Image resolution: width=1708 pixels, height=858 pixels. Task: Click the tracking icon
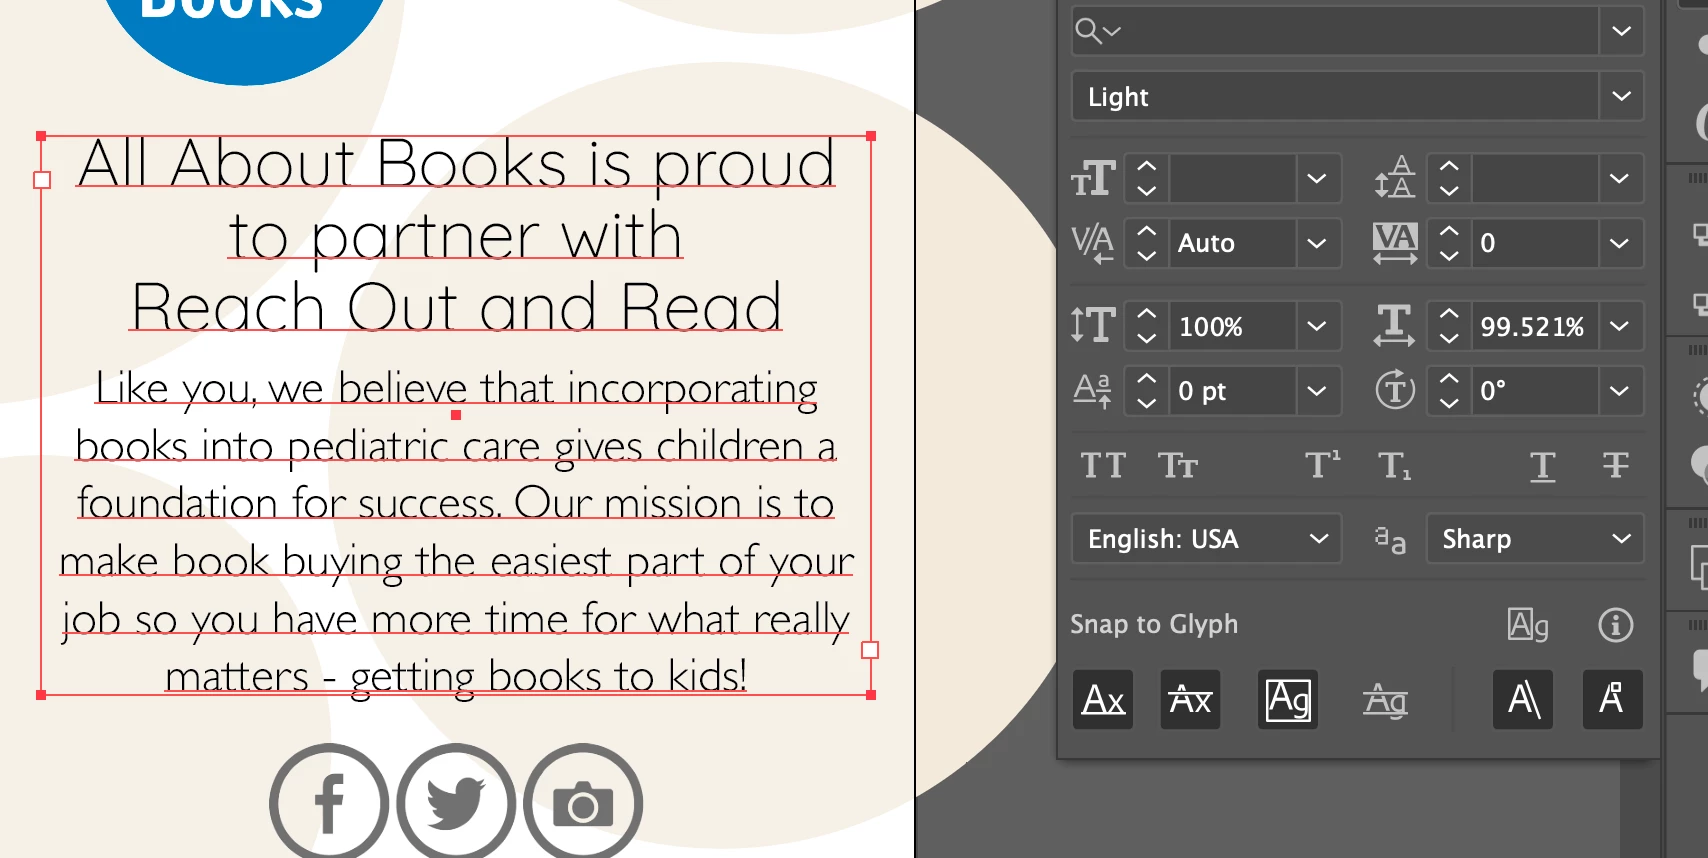[x=1395, y=243]
